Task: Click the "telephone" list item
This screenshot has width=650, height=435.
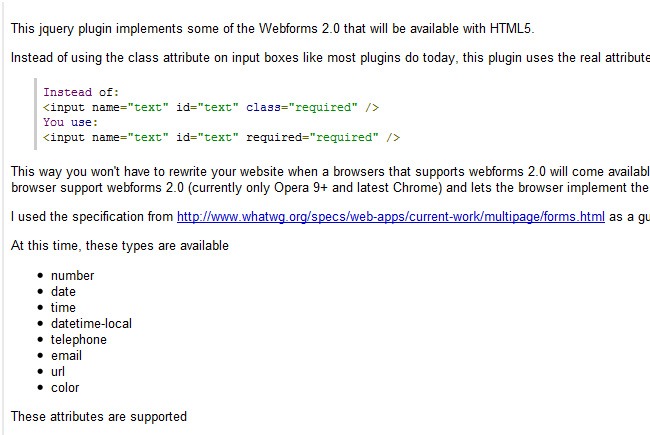Action: point(78,339)
